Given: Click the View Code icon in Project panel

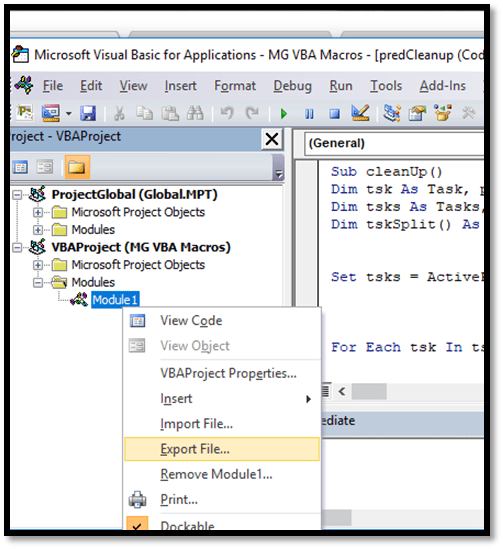Looking at the screenshot, I should [20, 167].
